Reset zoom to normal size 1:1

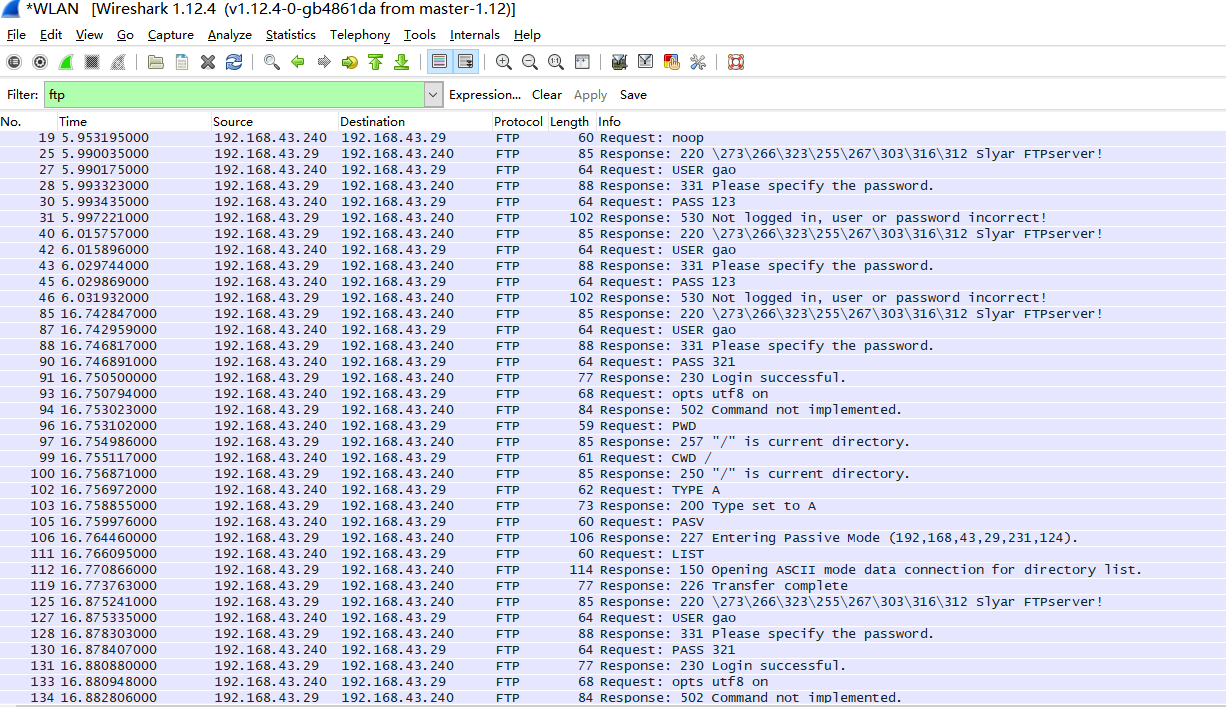556,62
